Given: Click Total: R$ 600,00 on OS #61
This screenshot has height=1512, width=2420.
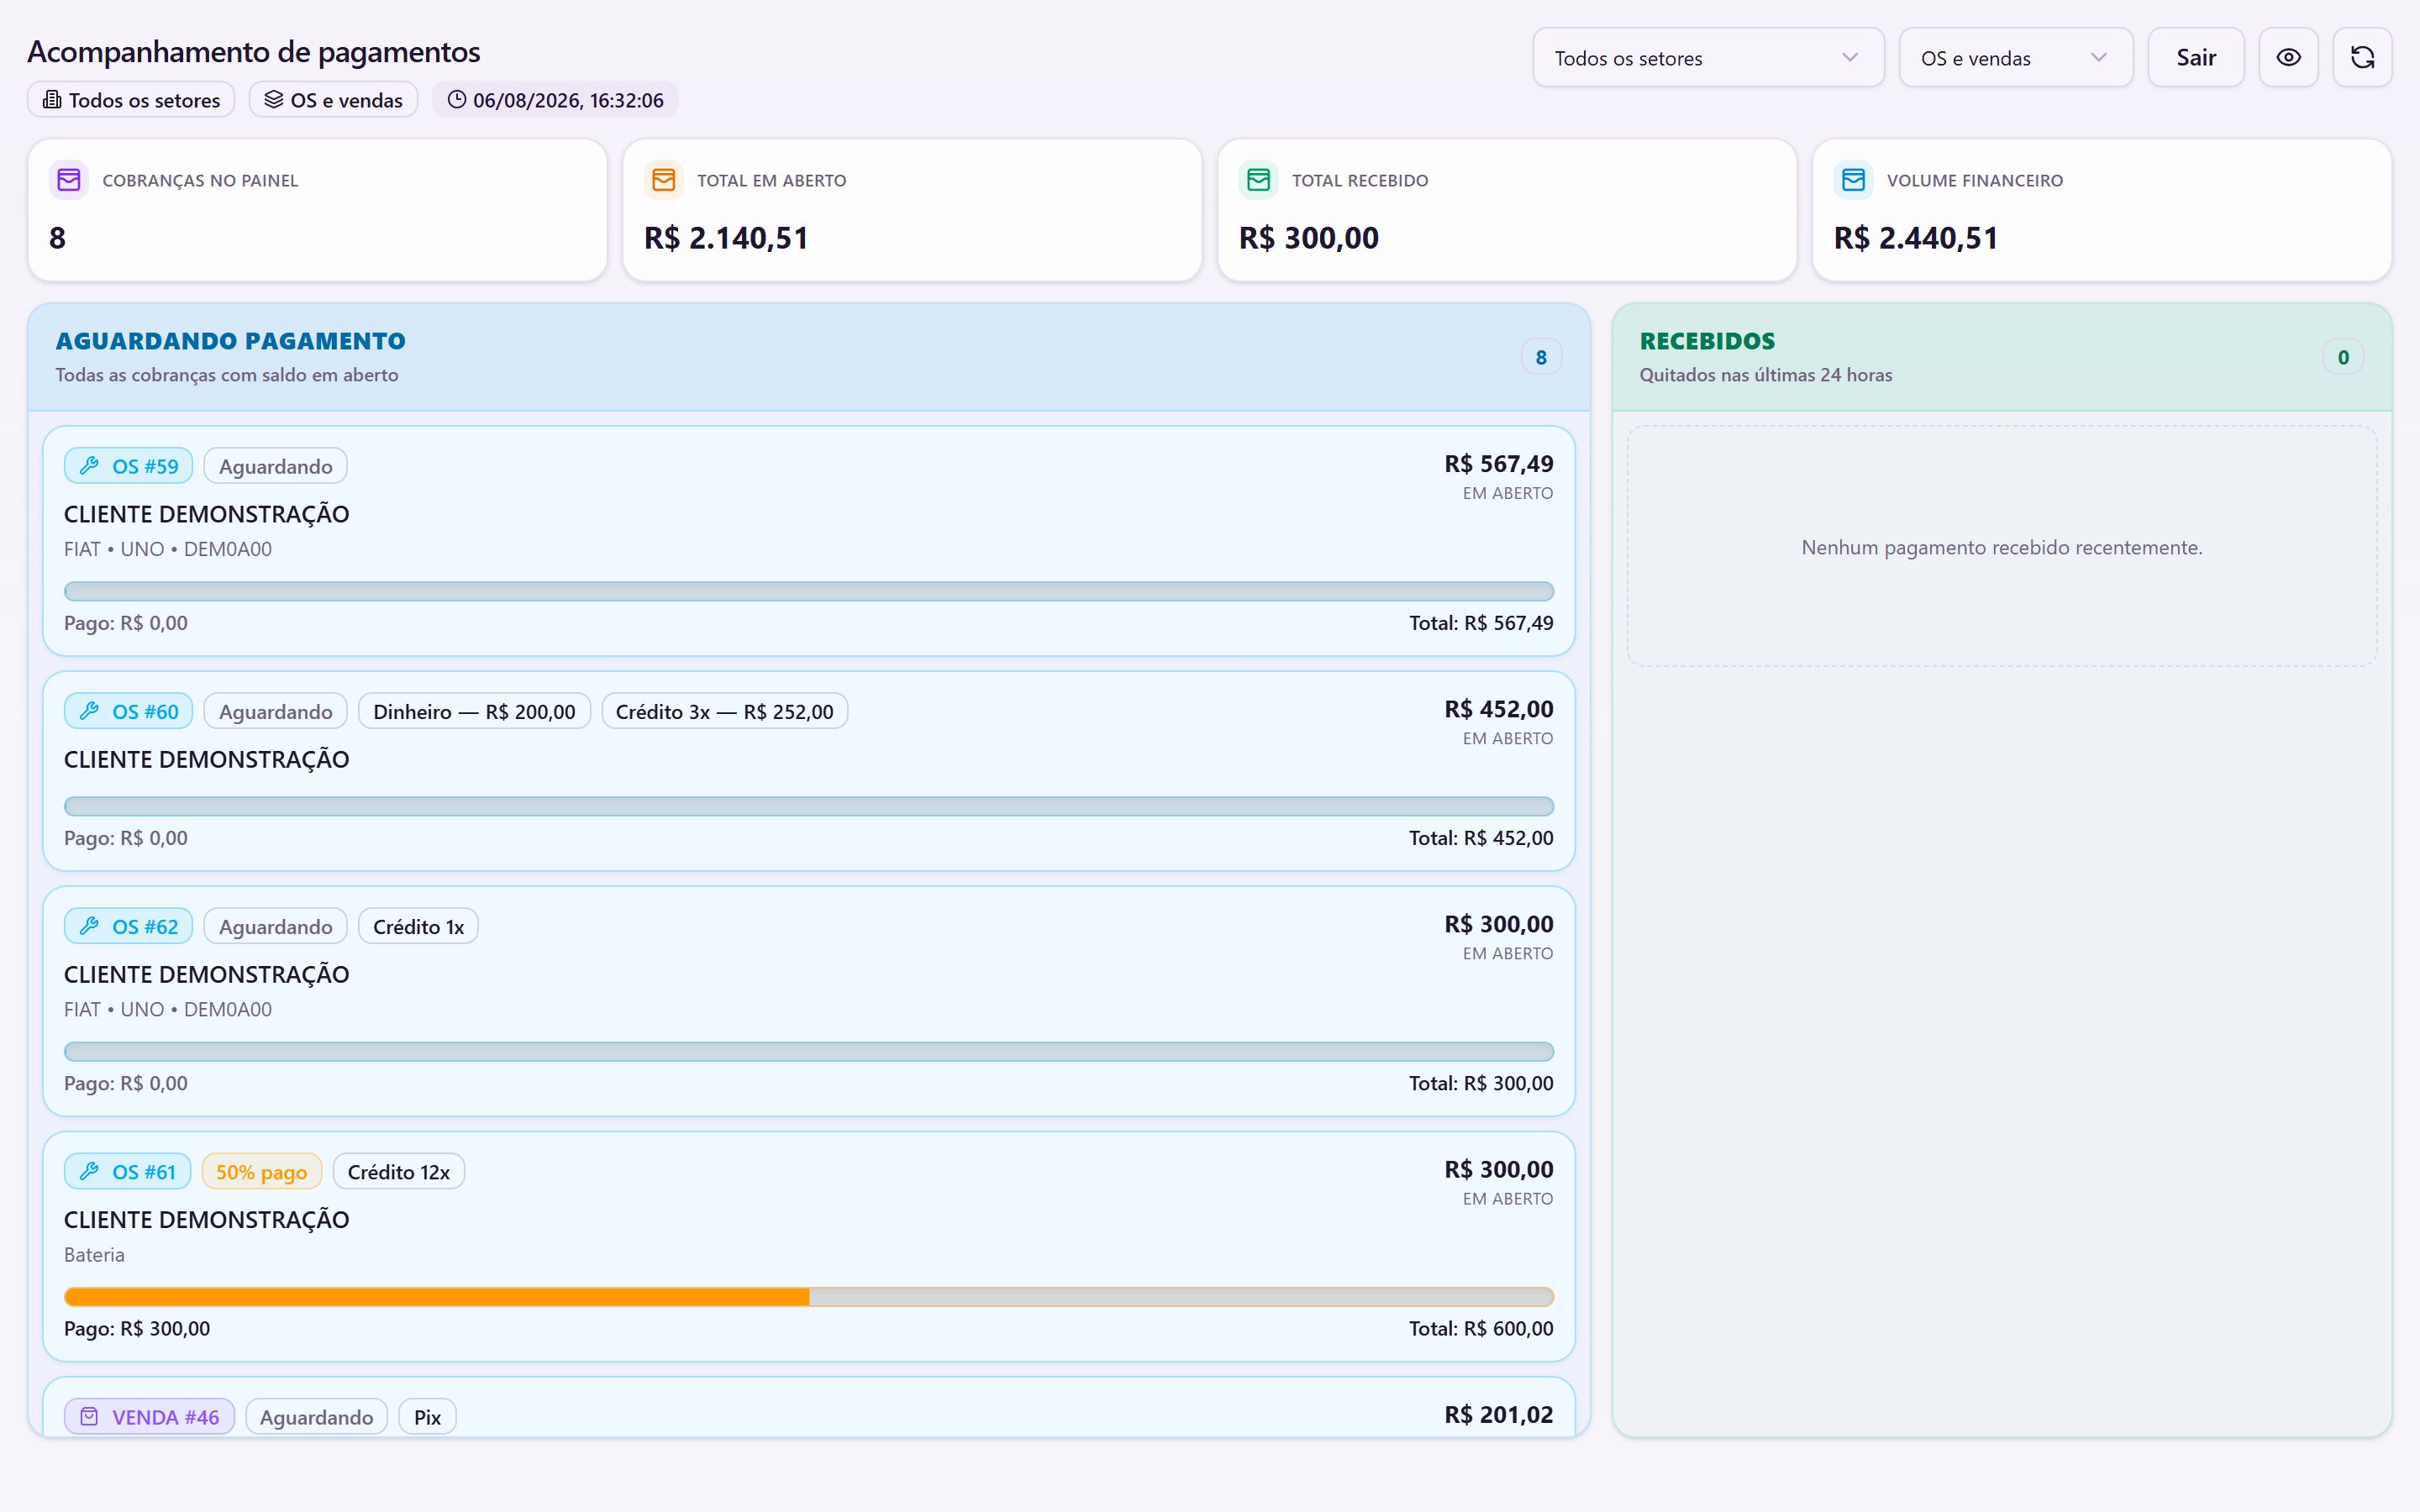Looking at the screenshot, I should pos(1481,1328).
